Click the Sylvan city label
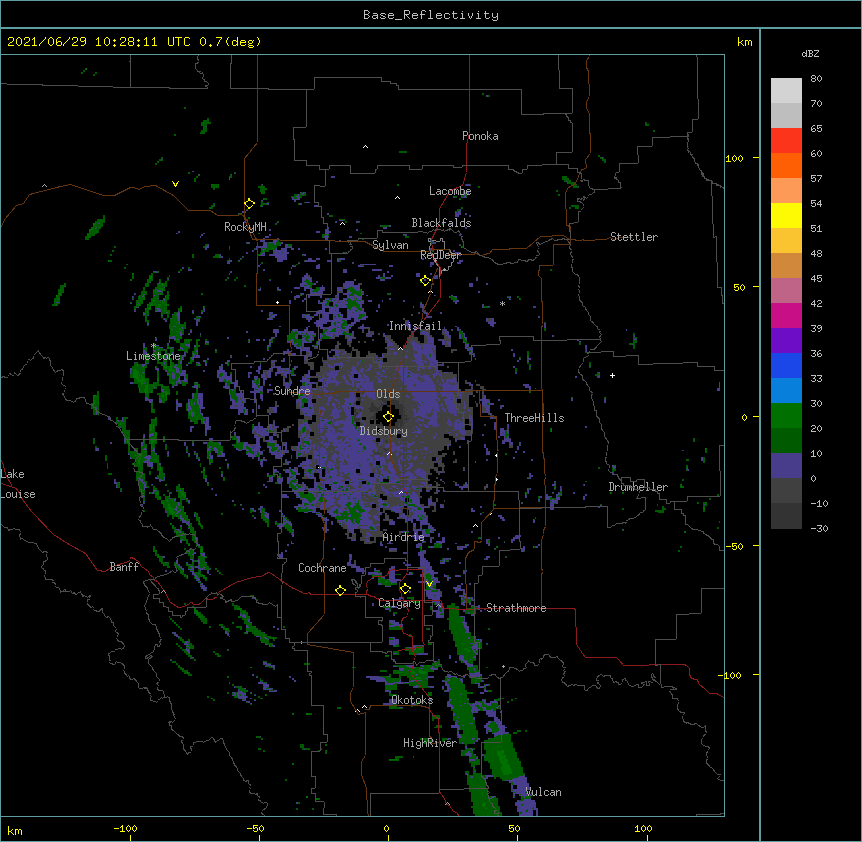The image size is (862, 842). (x=390, y=245)
